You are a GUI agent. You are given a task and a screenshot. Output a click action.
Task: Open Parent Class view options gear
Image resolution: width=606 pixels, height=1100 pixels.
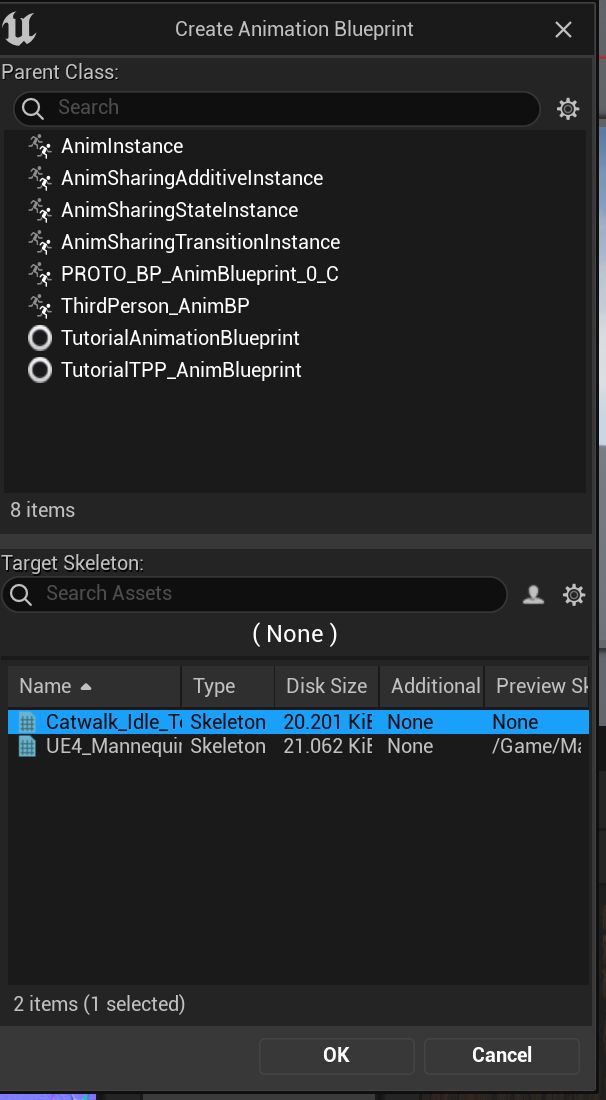pyautogui.click(x=568, y=109)
